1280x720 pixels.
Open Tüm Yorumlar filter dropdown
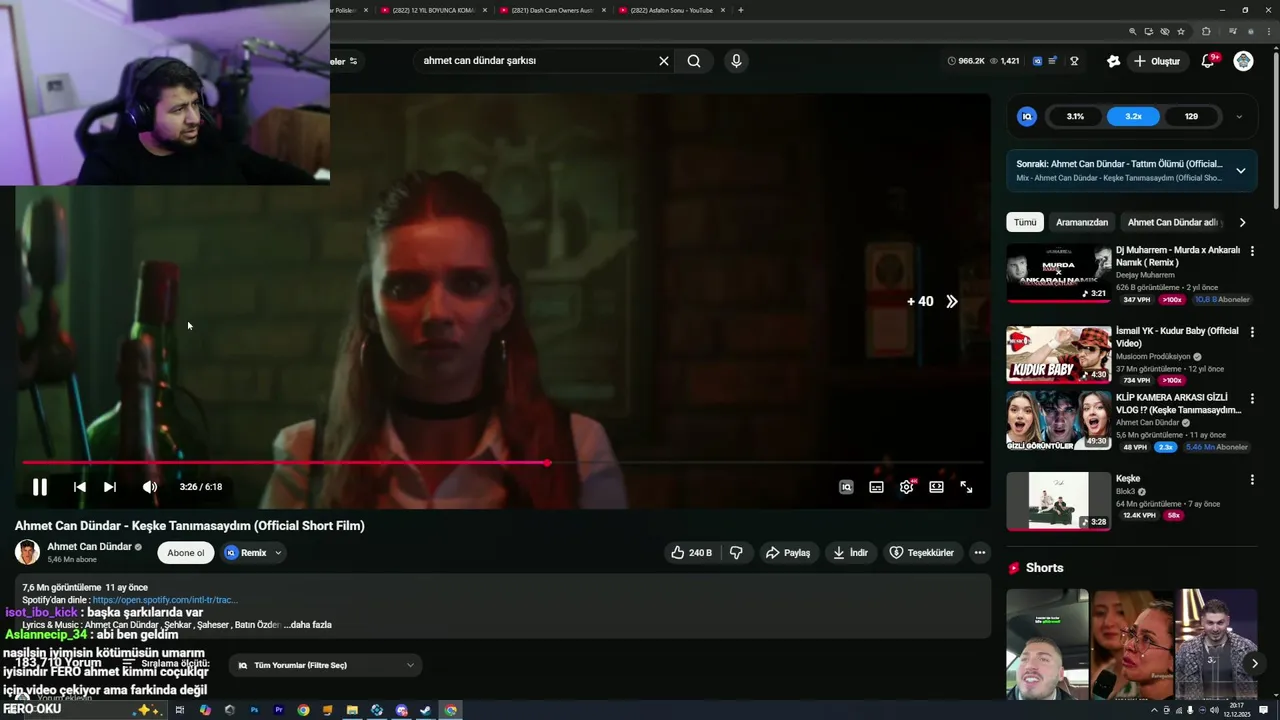click(326, 665)
